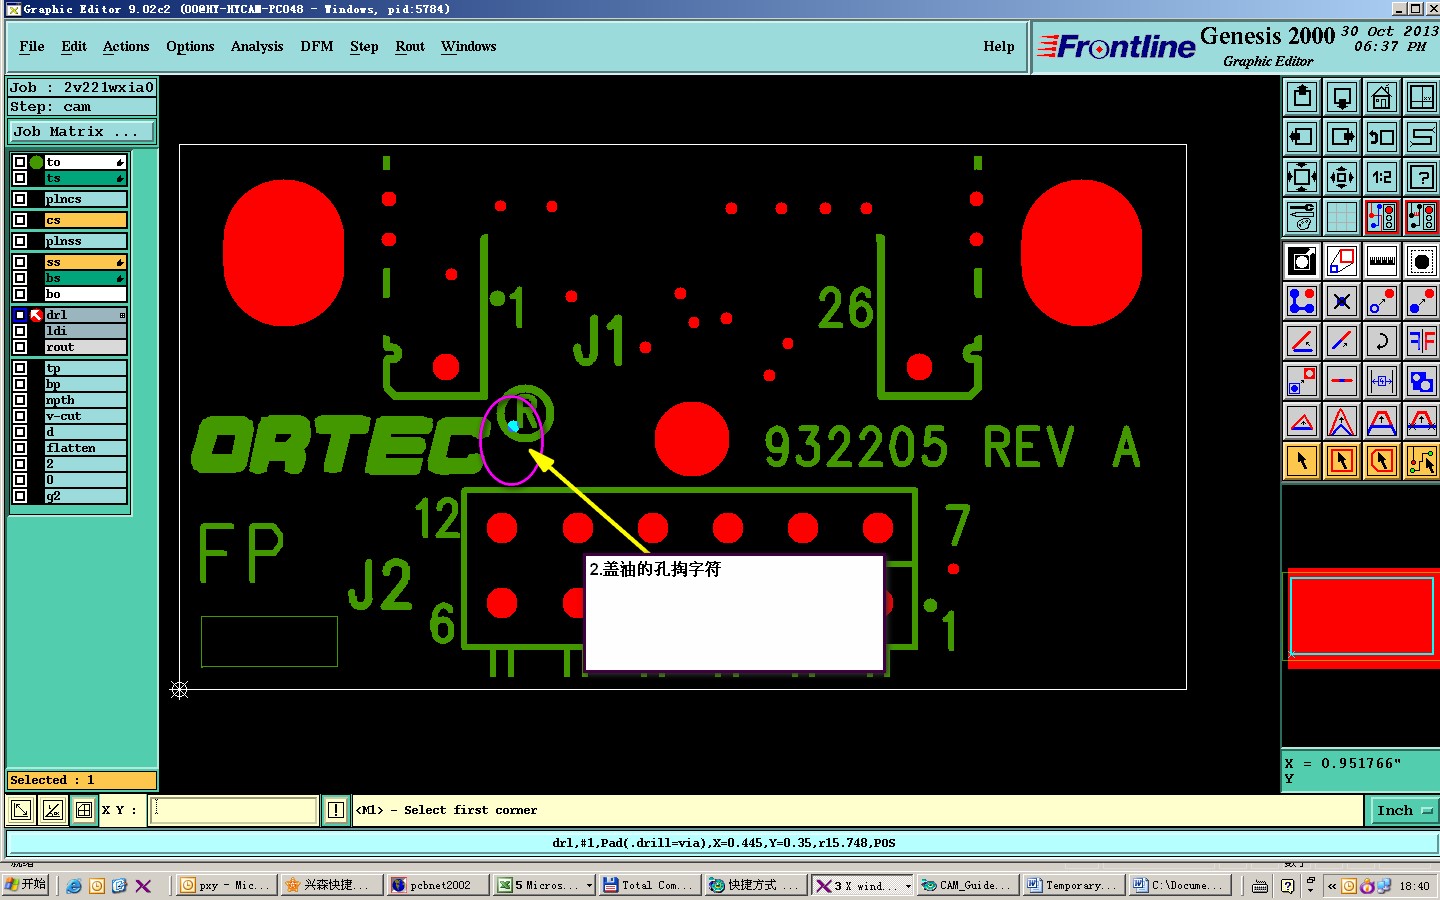Select the polygon area select tool
1440x900 pixels.
pyautogui.click(x=1382, y=461)
